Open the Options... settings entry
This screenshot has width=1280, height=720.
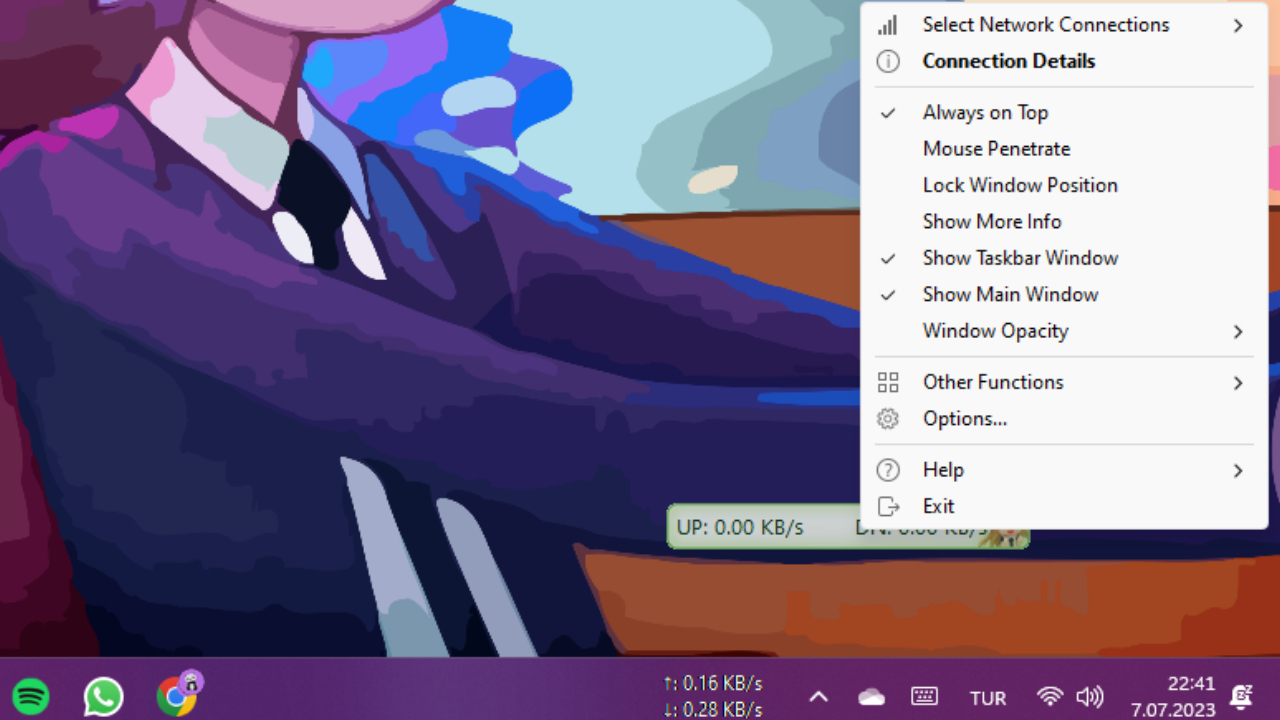pos(964,419)
